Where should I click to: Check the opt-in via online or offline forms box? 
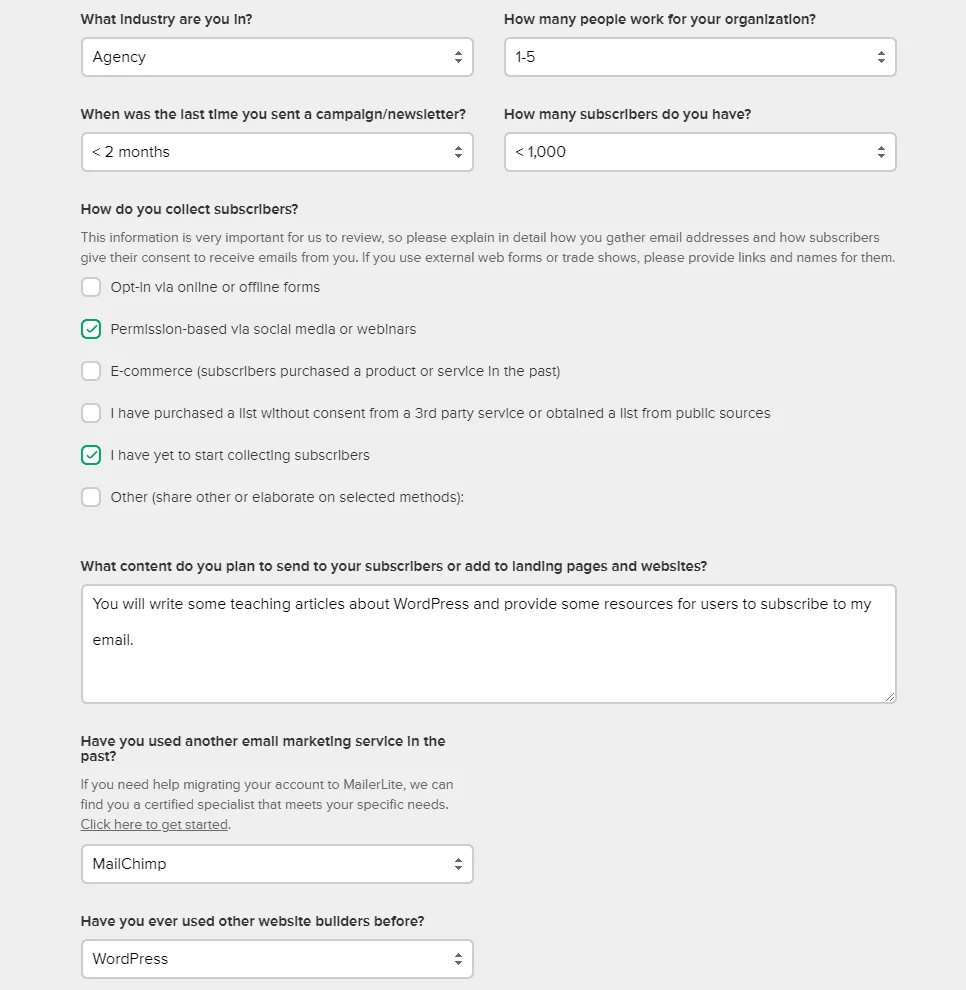(91, 287)
